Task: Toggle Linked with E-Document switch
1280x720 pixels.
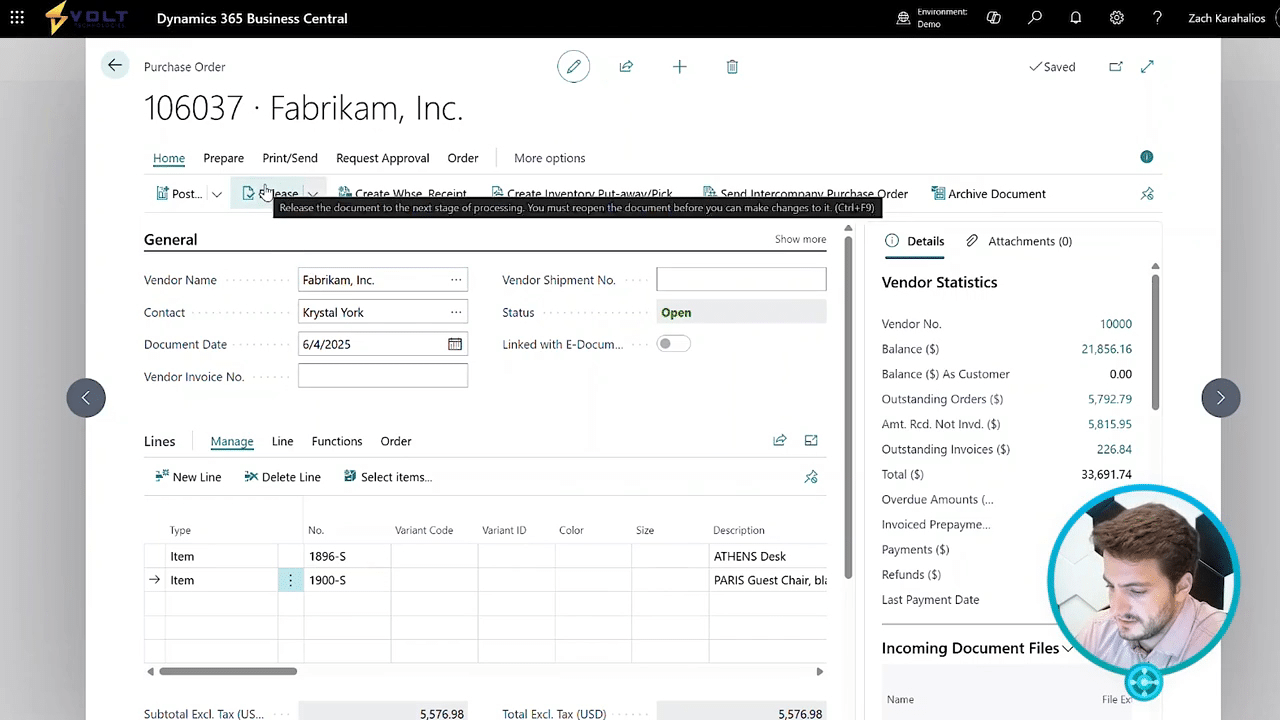Action: coord(673,344)
